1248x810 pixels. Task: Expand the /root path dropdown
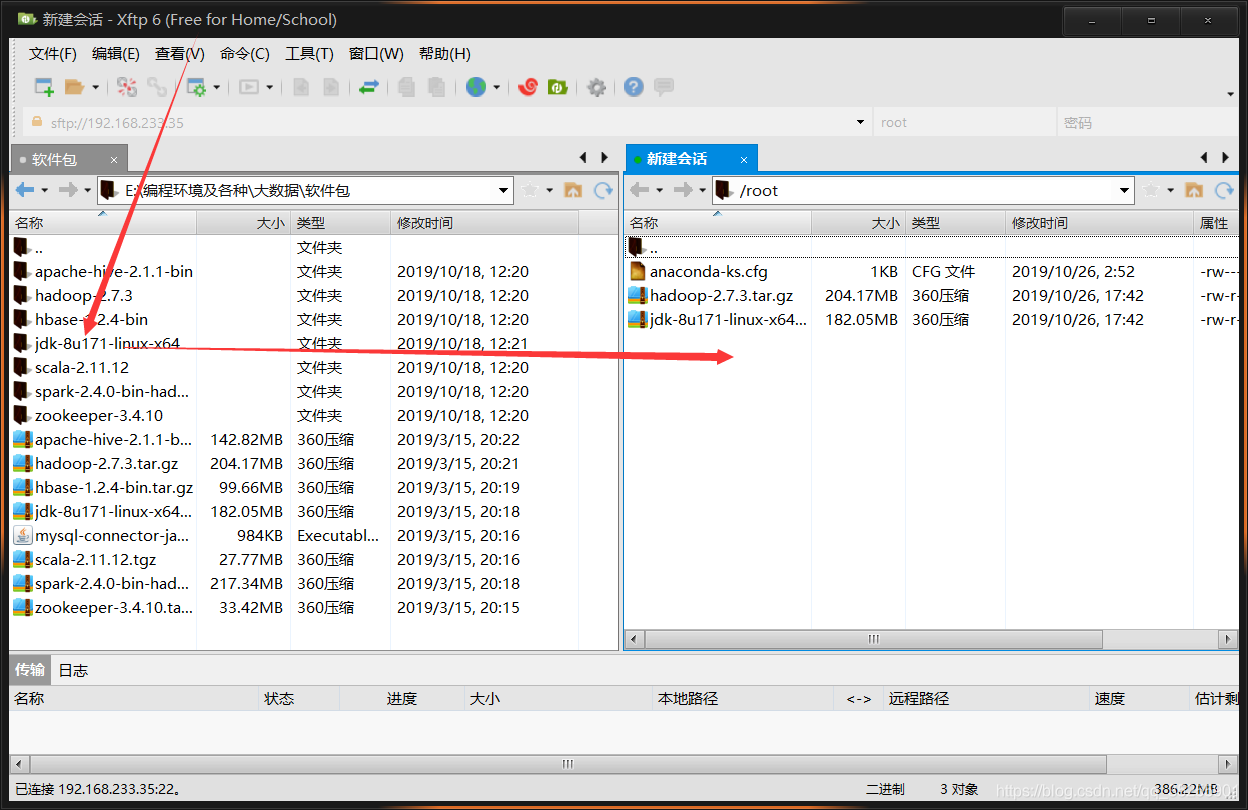click(1125, 190)
